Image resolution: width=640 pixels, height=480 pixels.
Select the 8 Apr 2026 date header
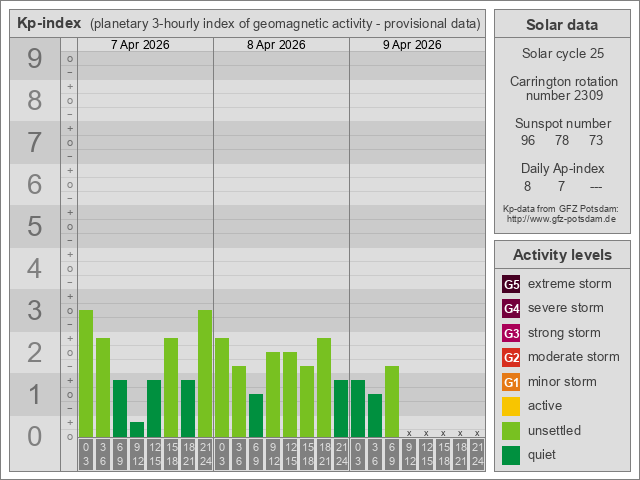pyautogui.click(x=276, y=45)
